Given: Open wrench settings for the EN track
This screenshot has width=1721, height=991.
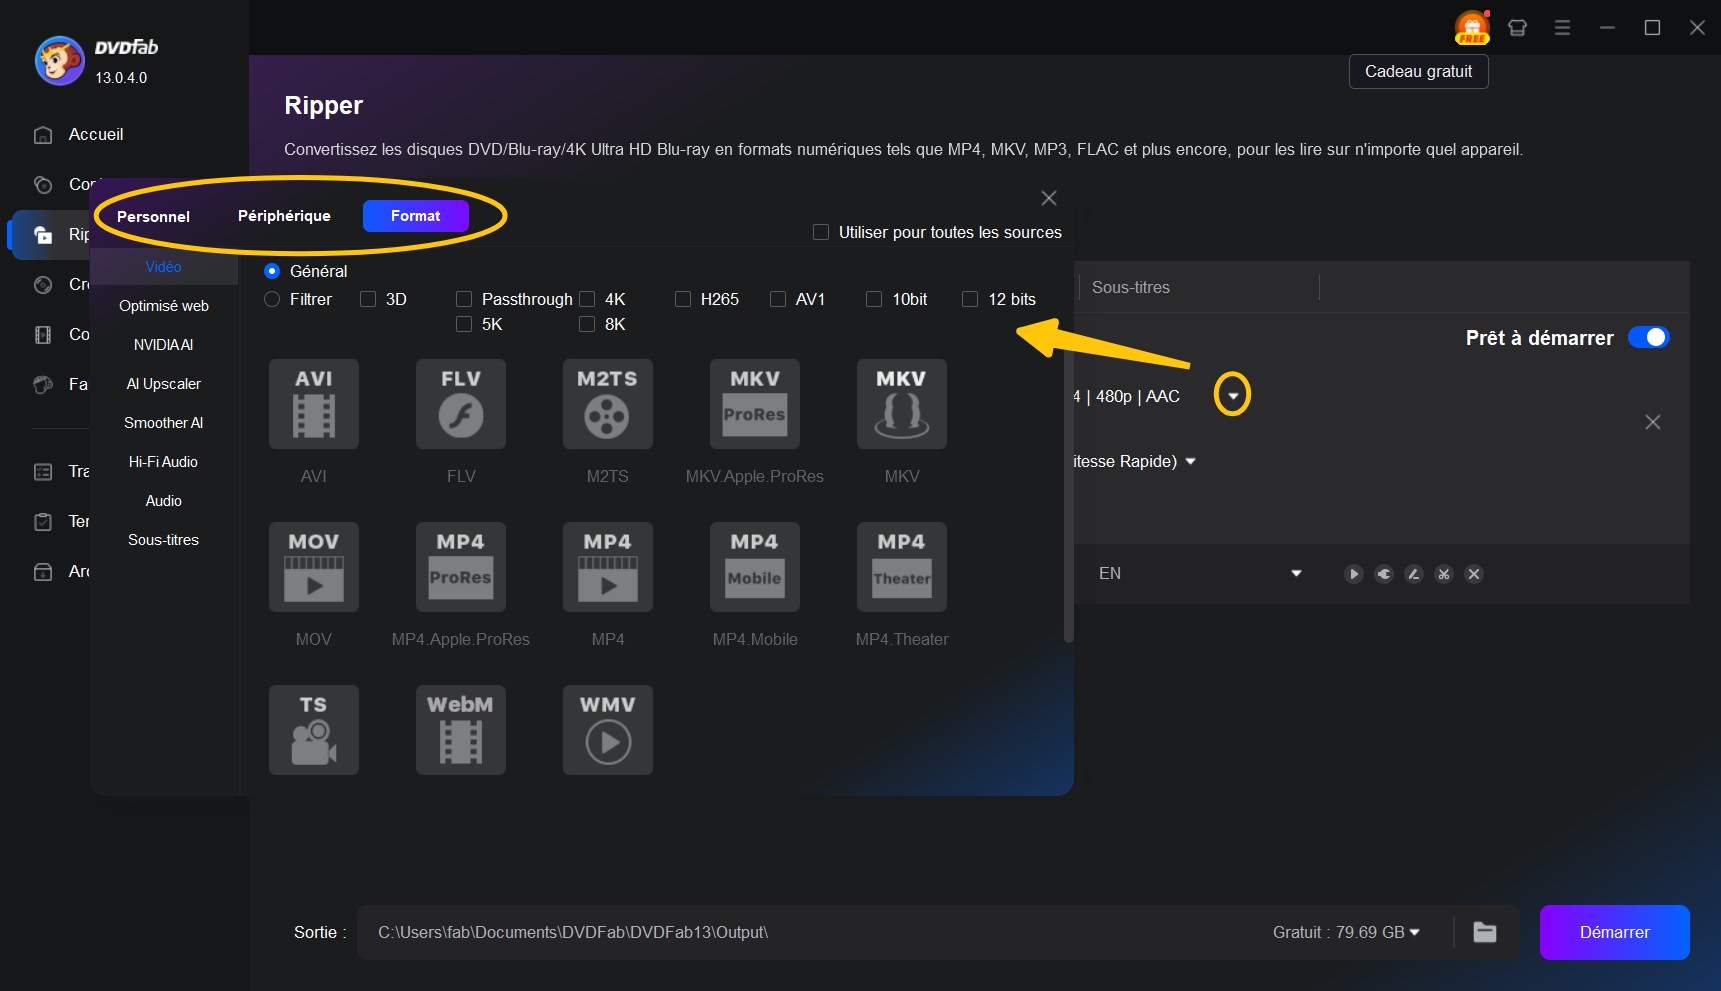Looking at the screenshot, I should [x=1384, y=574].
